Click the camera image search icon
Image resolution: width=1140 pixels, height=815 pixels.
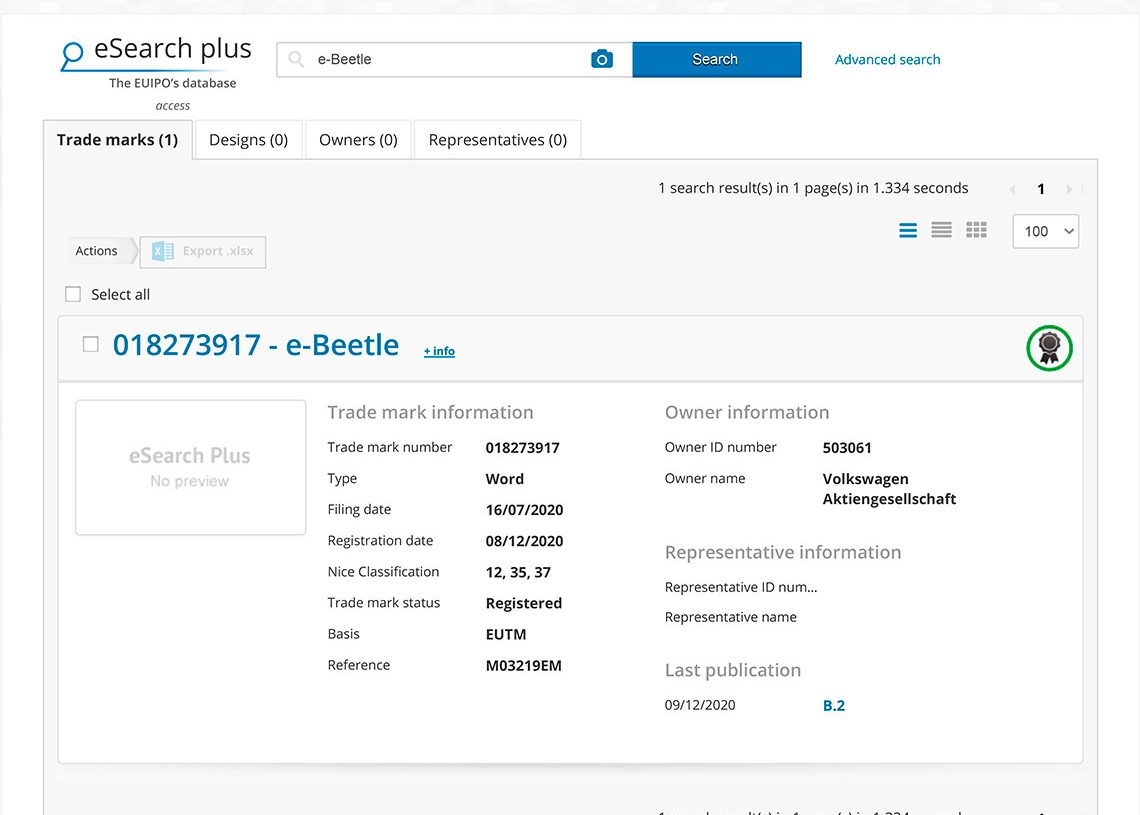[601, 59]
